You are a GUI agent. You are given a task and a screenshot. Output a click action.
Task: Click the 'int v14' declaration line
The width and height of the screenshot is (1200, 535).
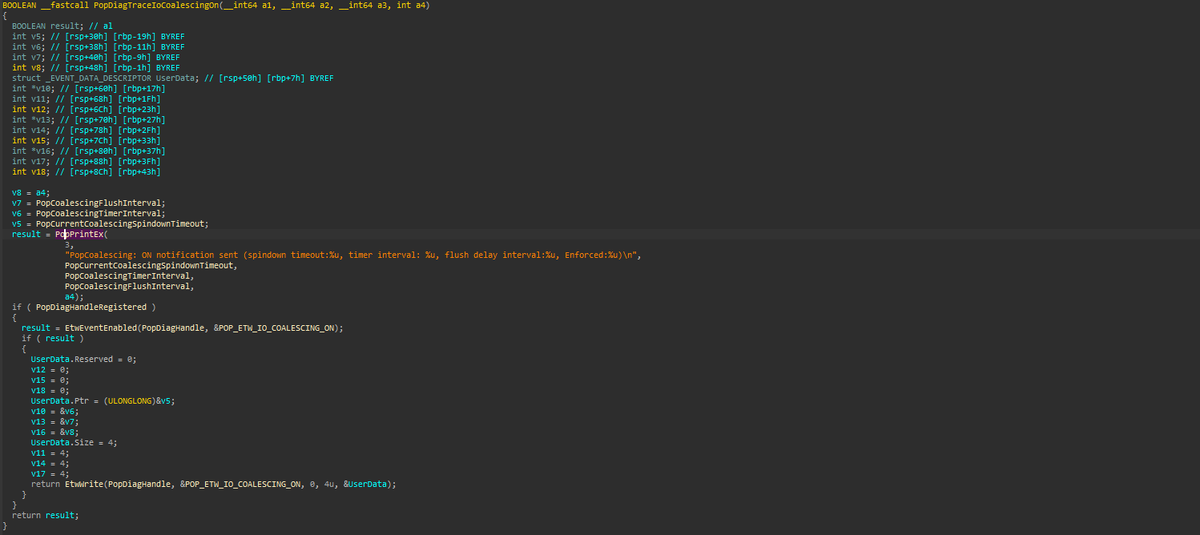click(x=86, y=129)
